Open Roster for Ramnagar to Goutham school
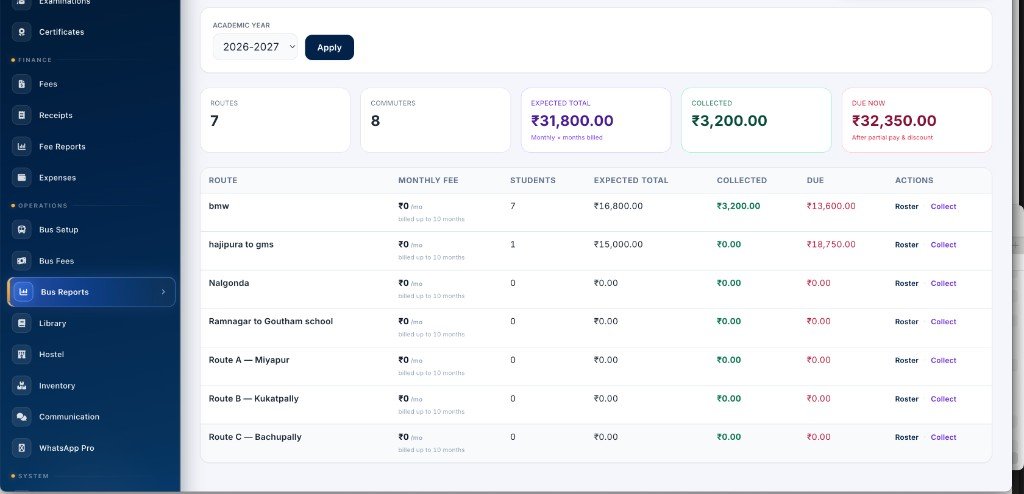 (x=906, y=321)
